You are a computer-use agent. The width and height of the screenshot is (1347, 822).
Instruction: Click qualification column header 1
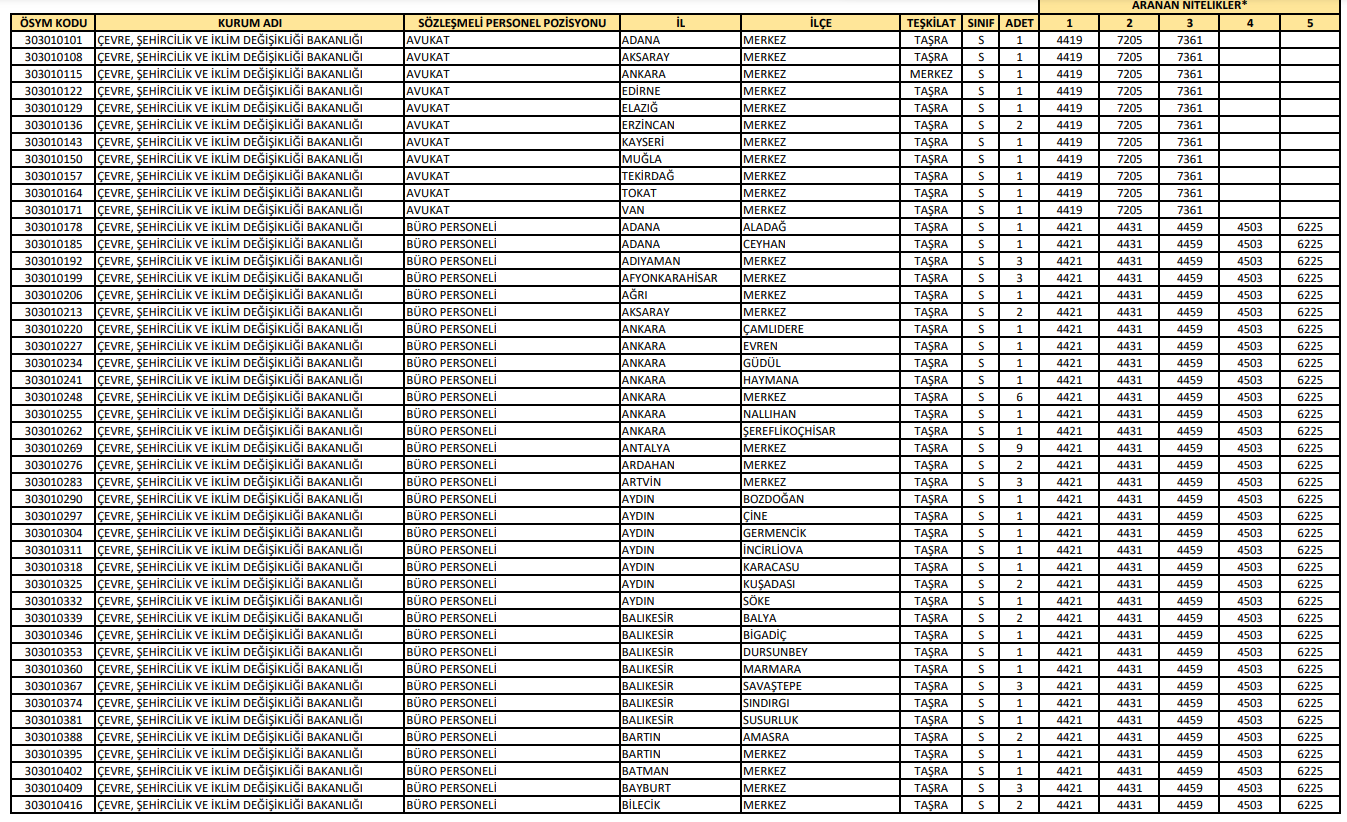click(x=1069, y=22)
